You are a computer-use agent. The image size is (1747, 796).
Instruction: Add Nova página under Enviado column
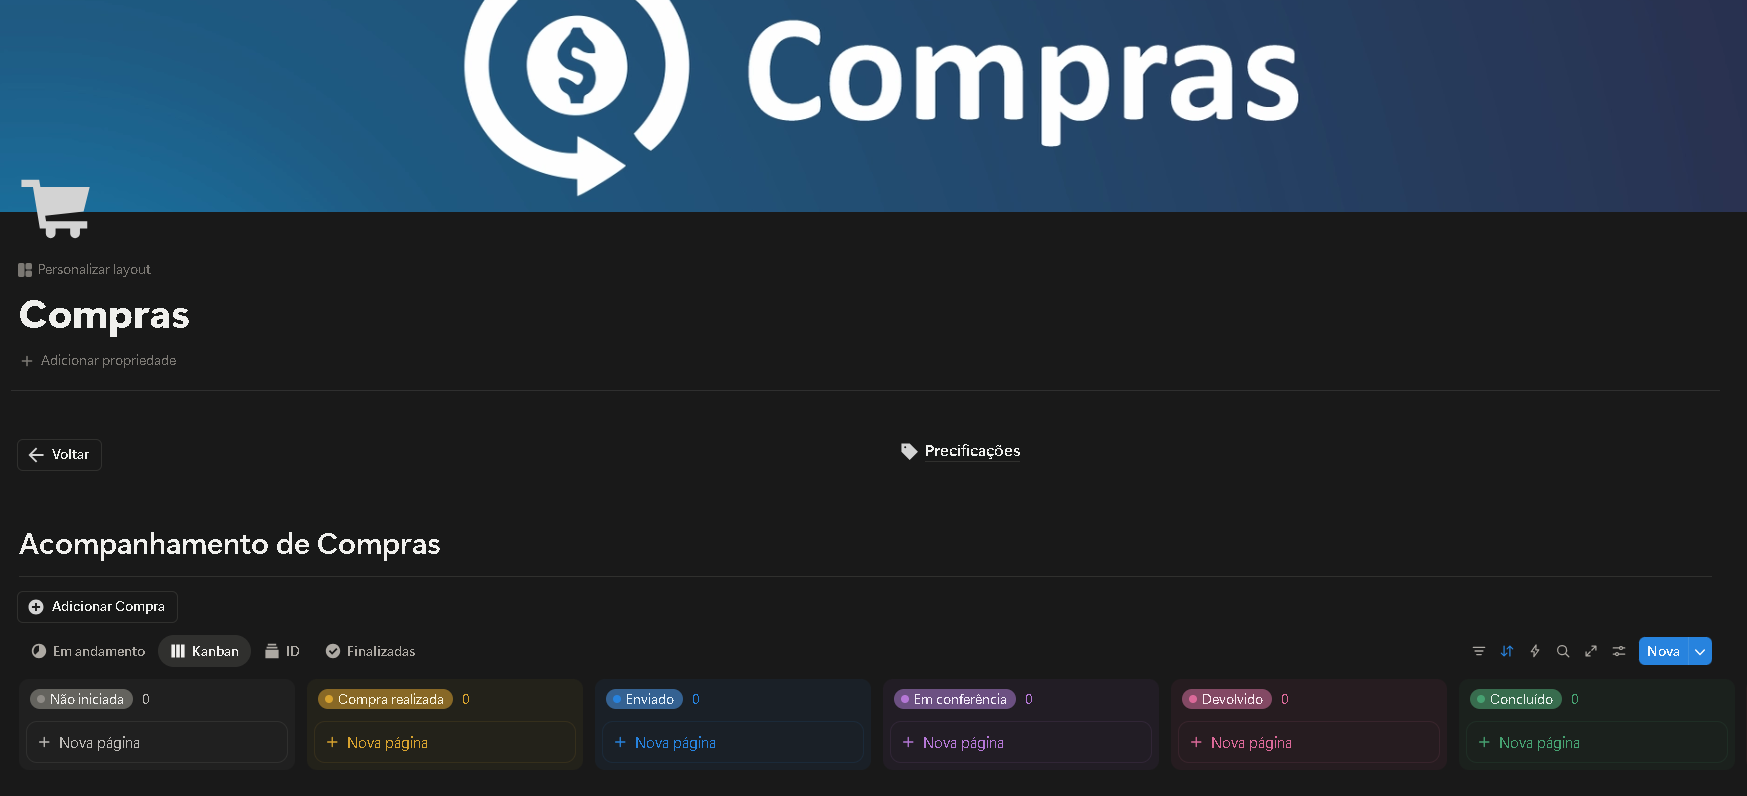pos(732,742)
